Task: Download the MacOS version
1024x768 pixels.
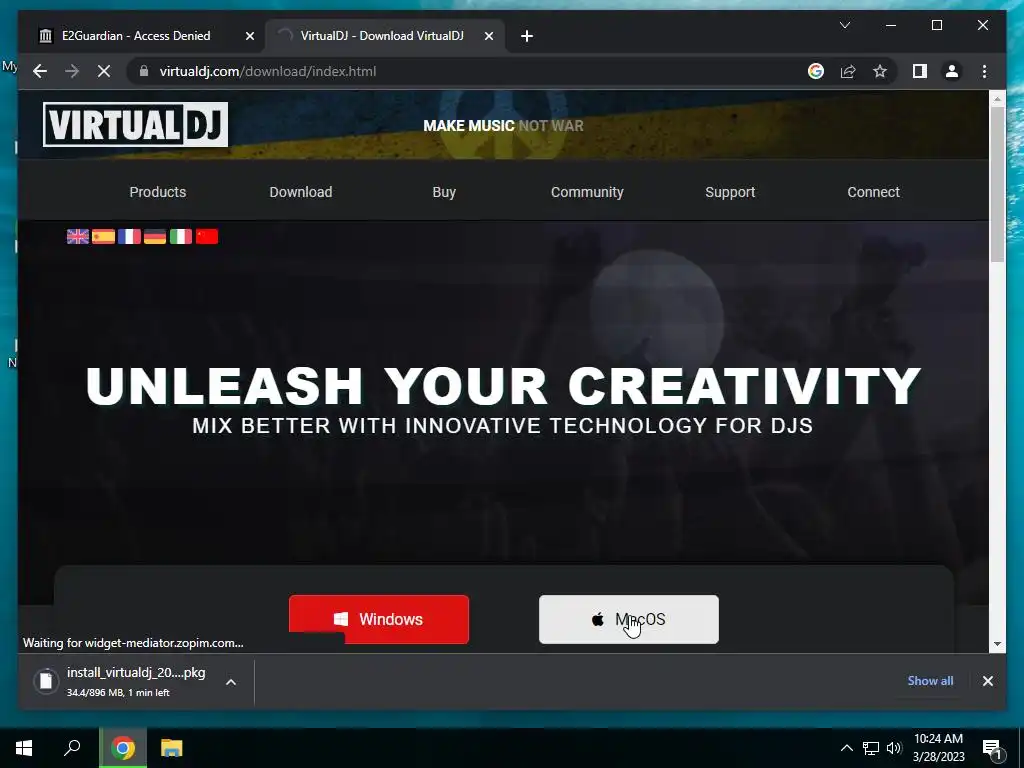Action: coord(629,619)
